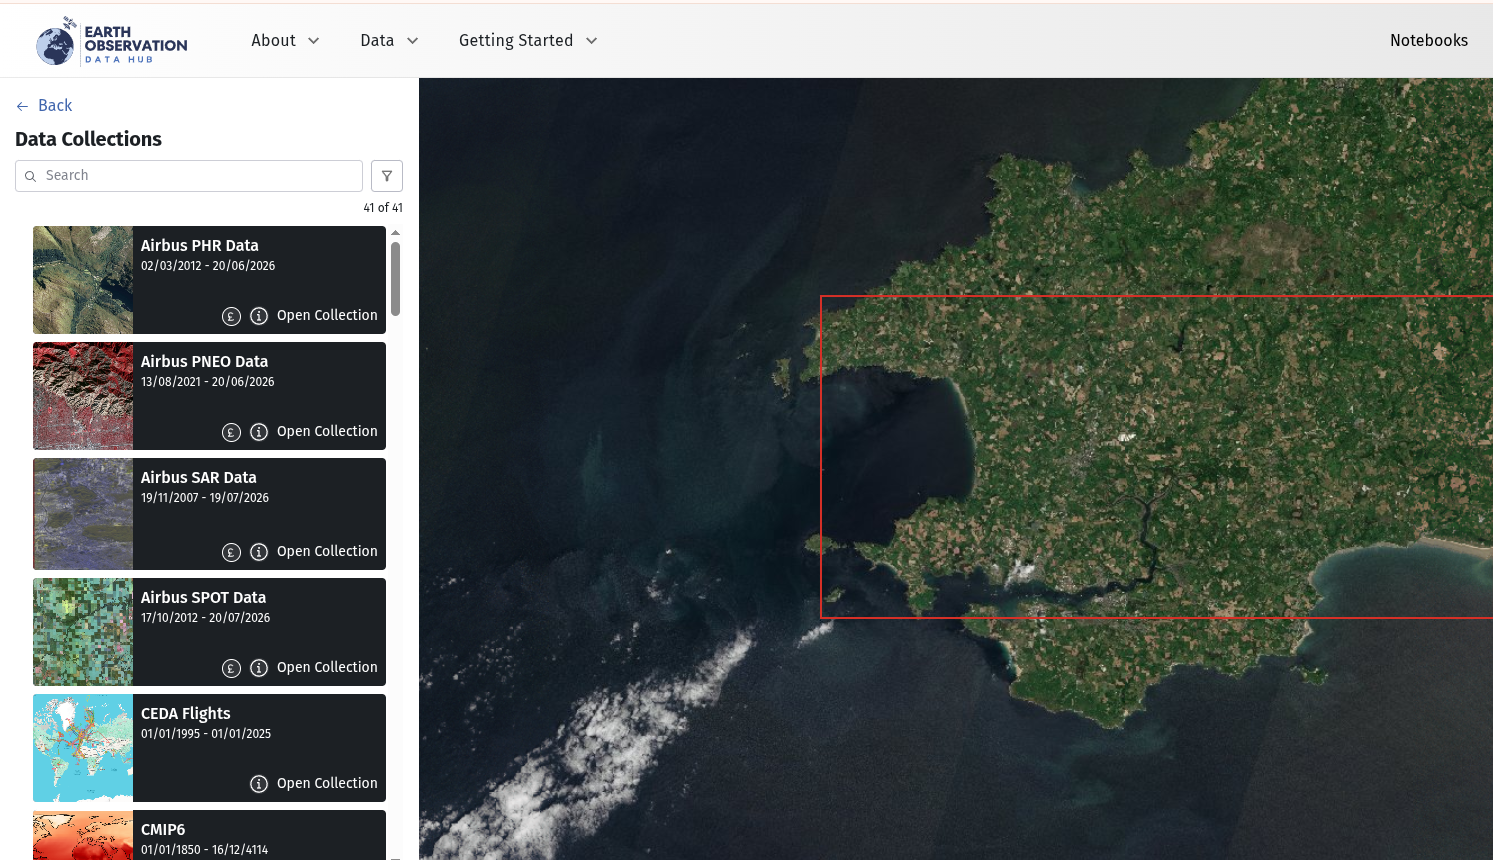Image resolution: width=1493 pixels, height=860 pixels.
Task: Open Collection for CEDA Flights
Action: pos(327,784)
